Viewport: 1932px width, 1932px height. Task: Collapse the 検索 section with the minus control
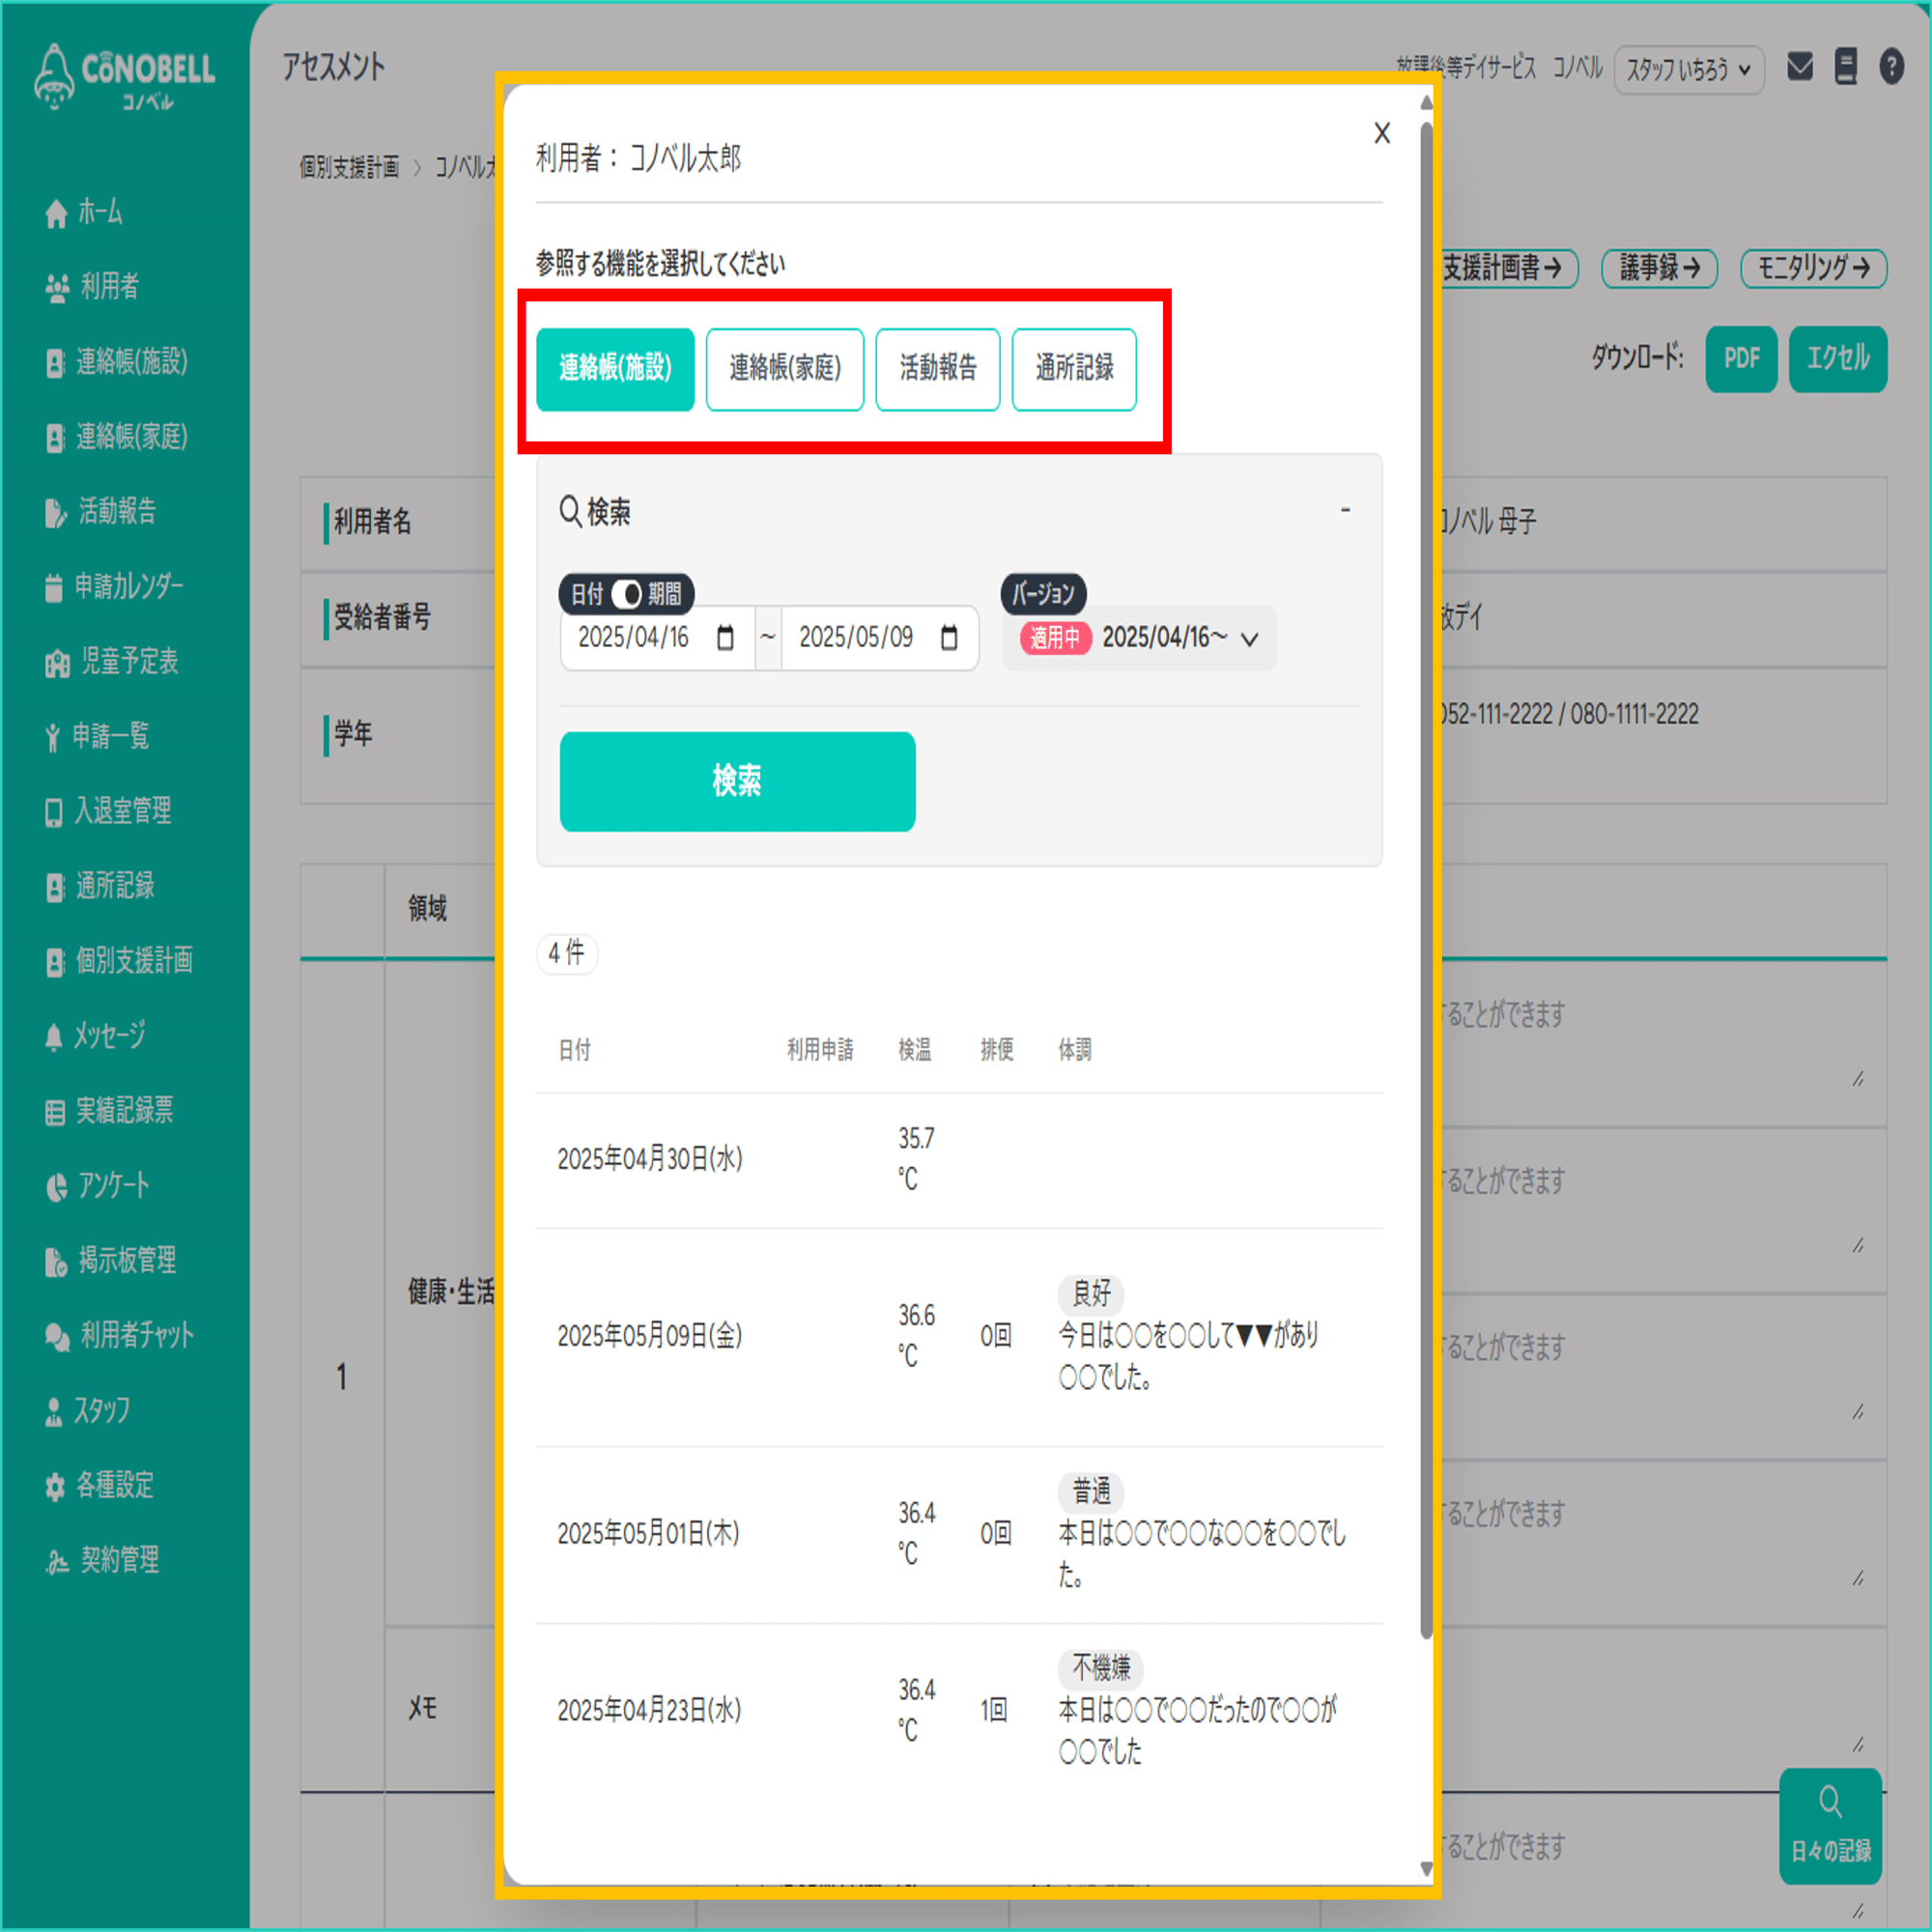click(x=1345, y=510)
